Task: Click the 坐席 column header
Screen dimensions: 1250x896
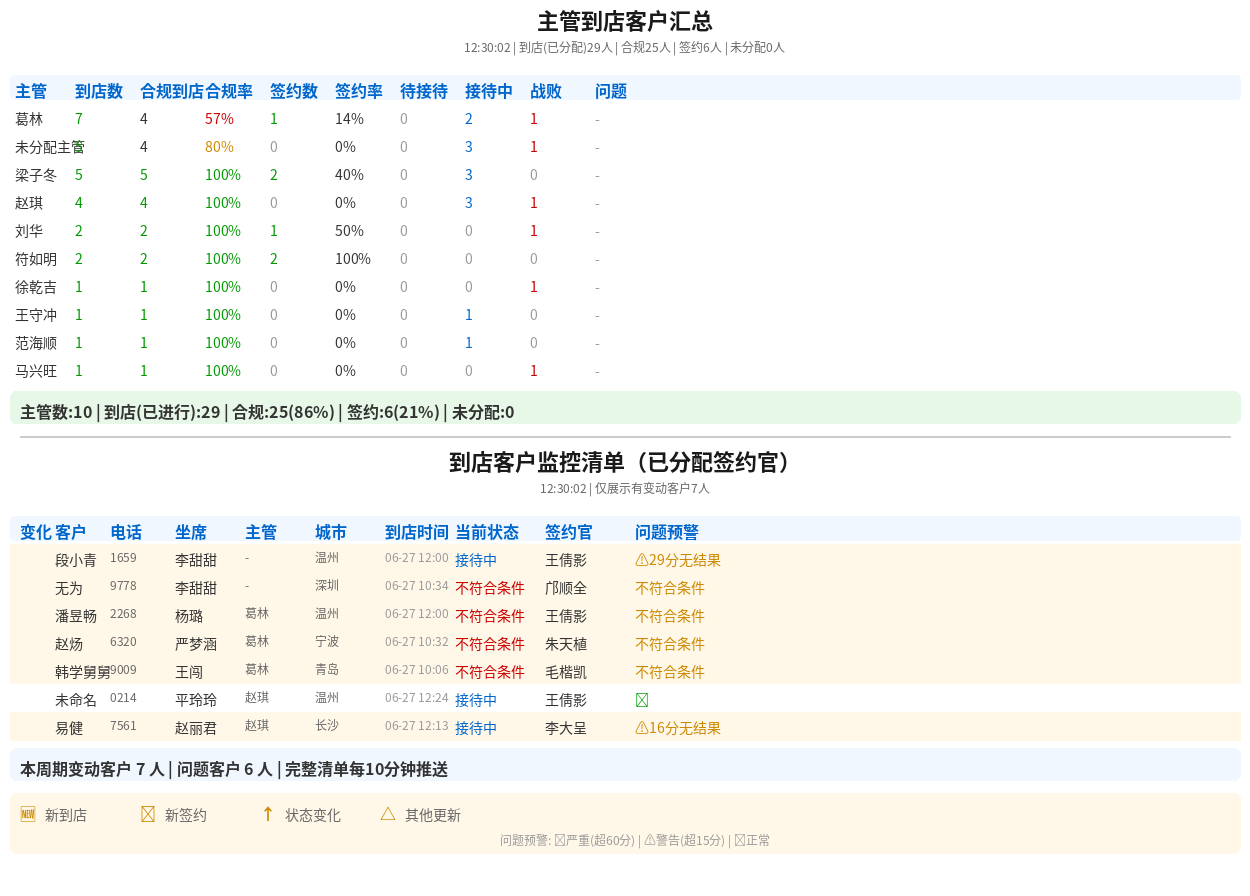Action: pos(191,532)
